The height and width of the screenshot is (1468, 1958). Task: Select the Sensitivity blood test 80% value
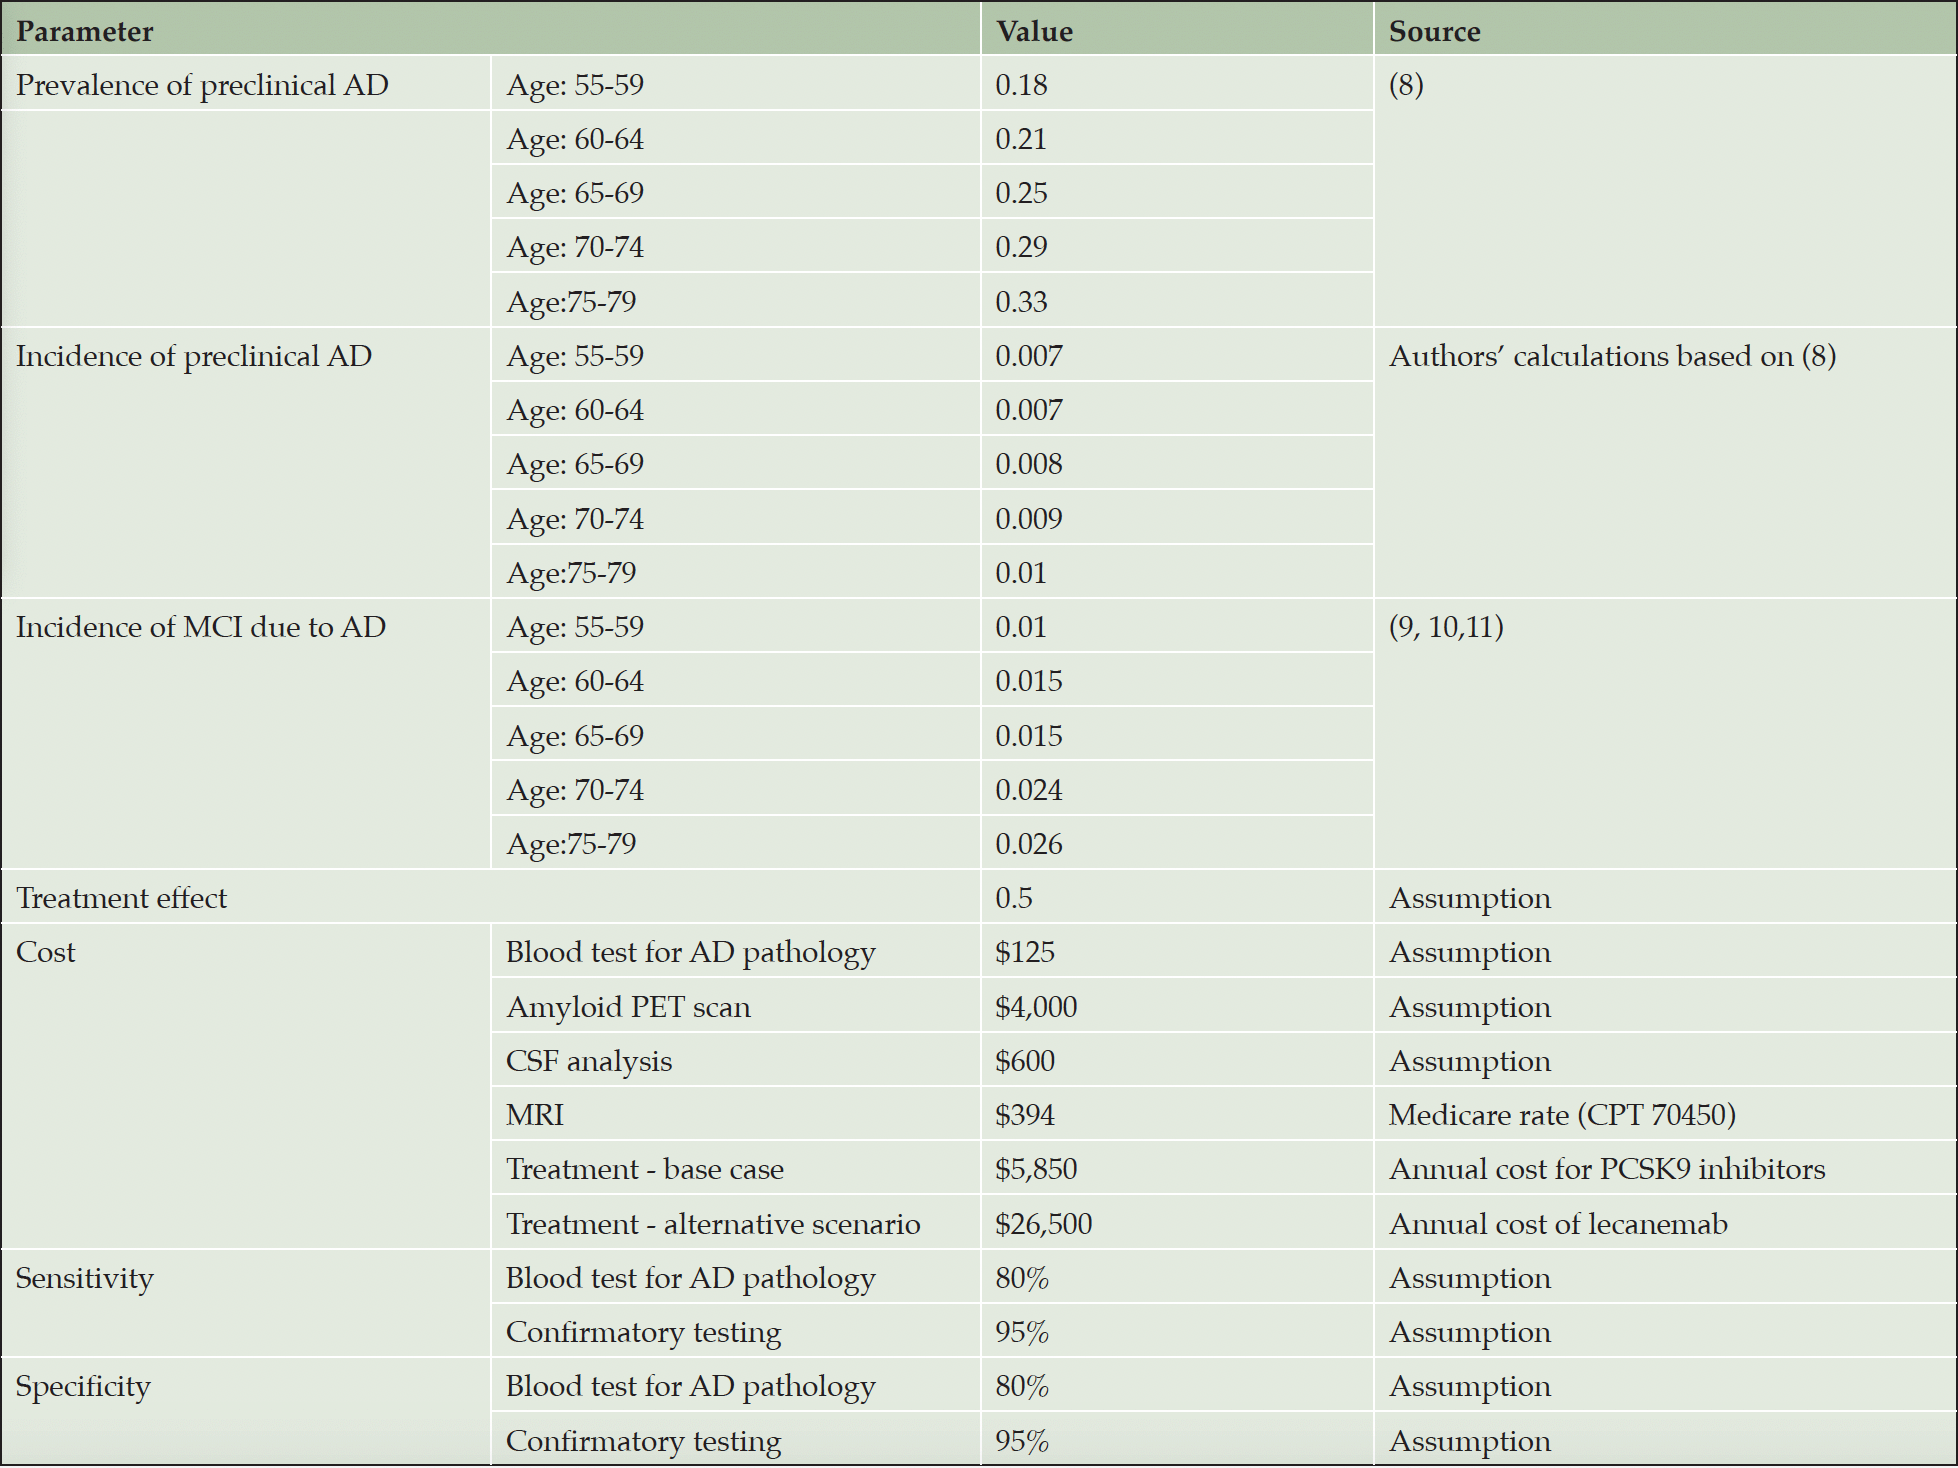tap(1022, 1279)
